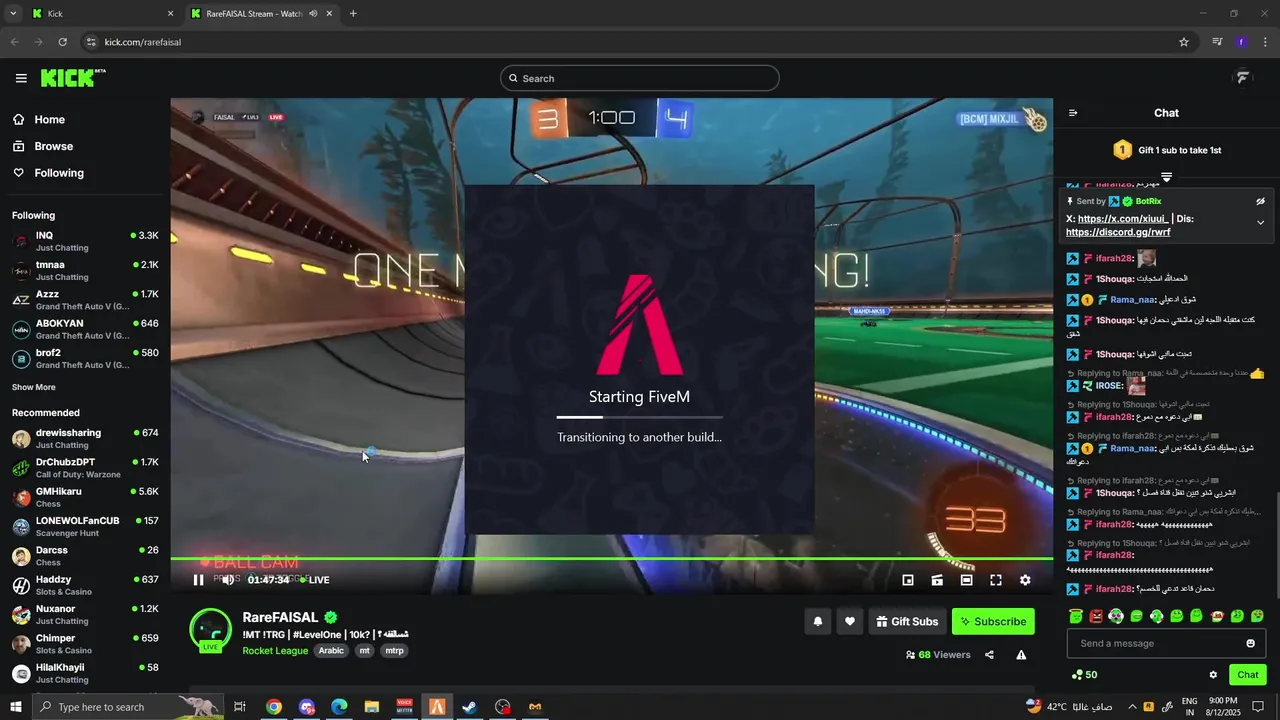The image size is (1280, 720).
Task: Open recommended channel Nuxanor
Action: click(x=85, y=614)
